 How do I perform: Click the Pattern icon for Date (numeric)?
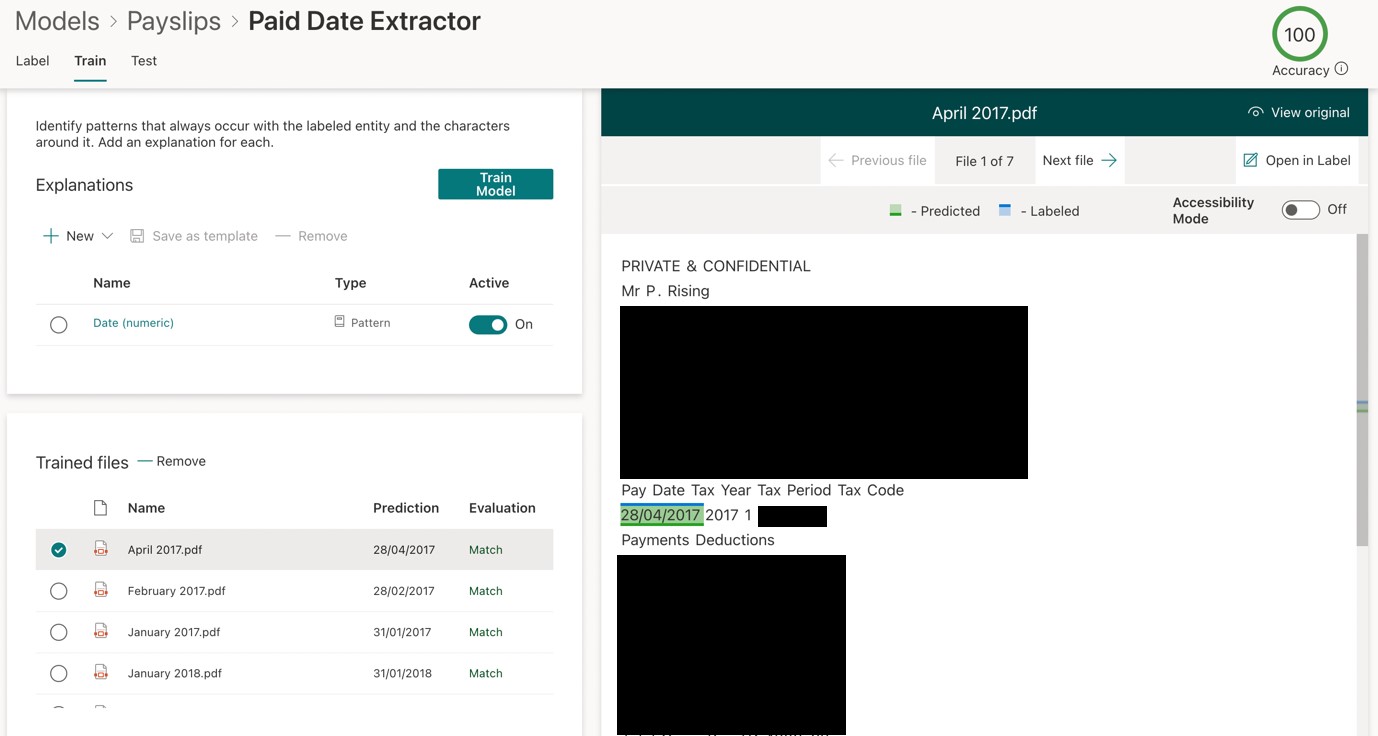click(x=338, y=322)
